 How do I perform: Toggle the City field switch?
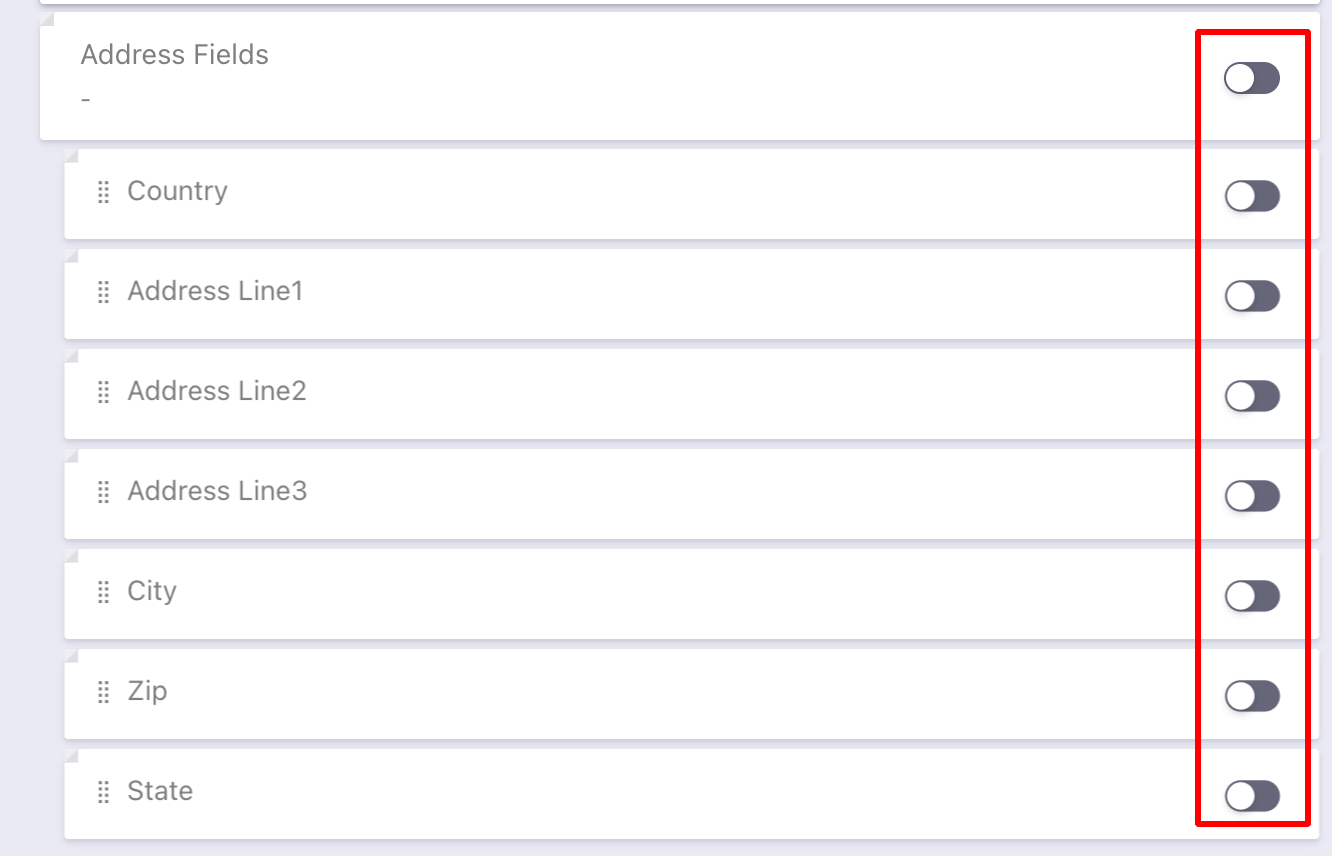pos(1251,596)
